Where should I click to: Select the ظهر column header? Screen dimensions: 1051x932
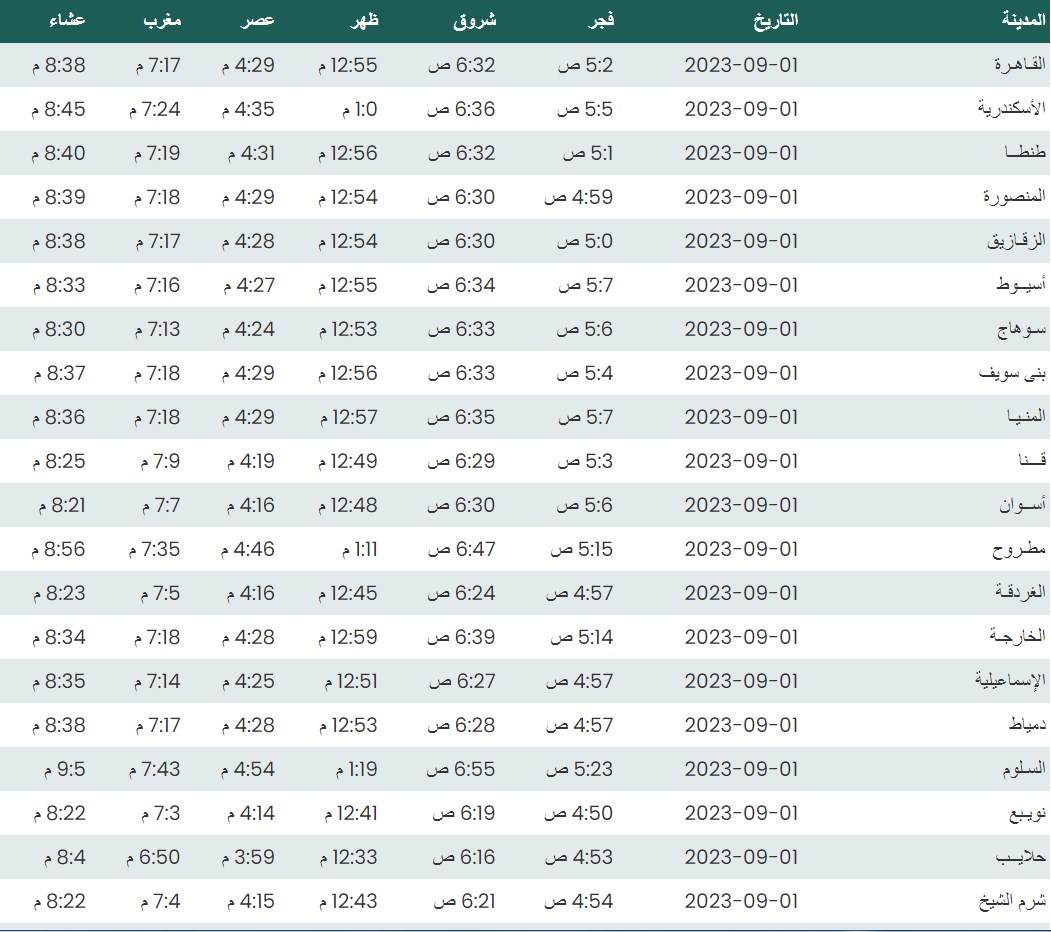coord(362,19)
